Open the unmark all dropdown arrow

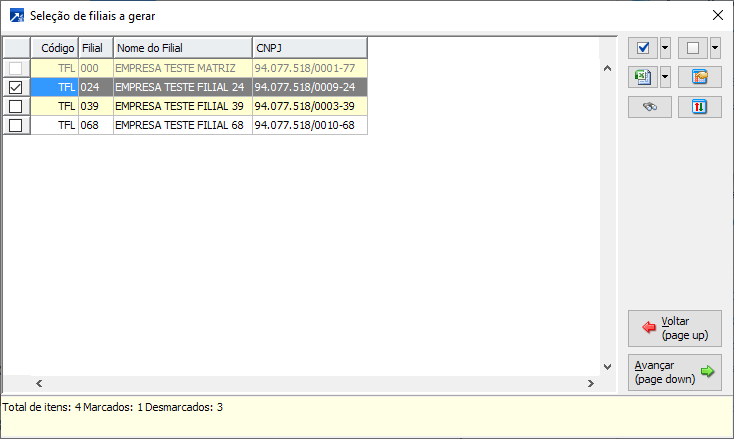[715, 48]
